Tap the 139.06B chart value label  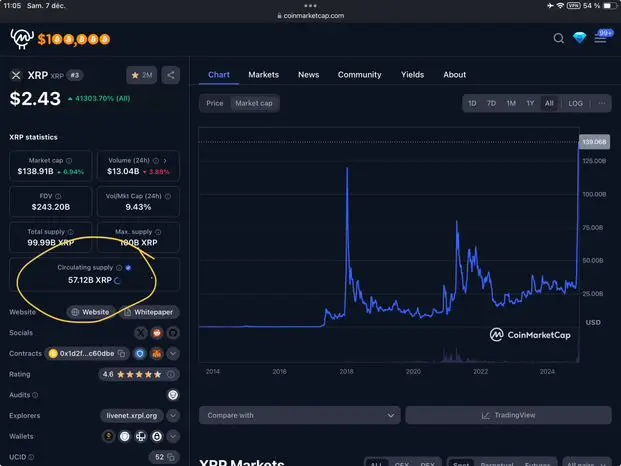(594, 142)
